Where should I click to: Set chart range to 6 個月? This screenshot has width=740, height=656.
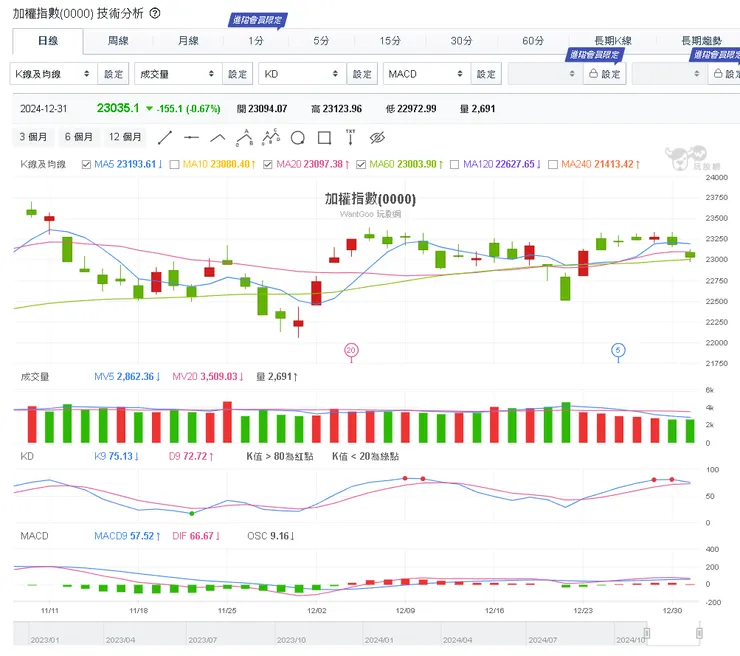tap(79, 137)
